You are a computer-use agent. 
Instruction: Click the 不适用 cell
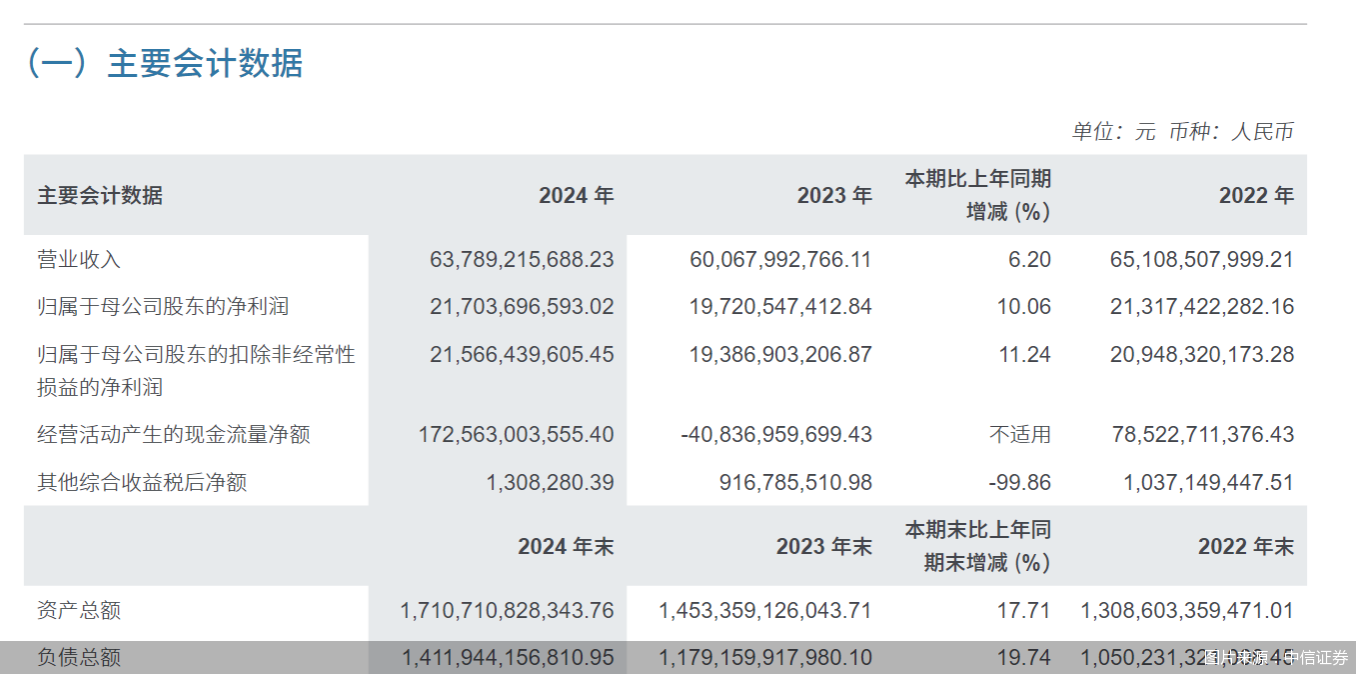click(x=1020, y=434)
